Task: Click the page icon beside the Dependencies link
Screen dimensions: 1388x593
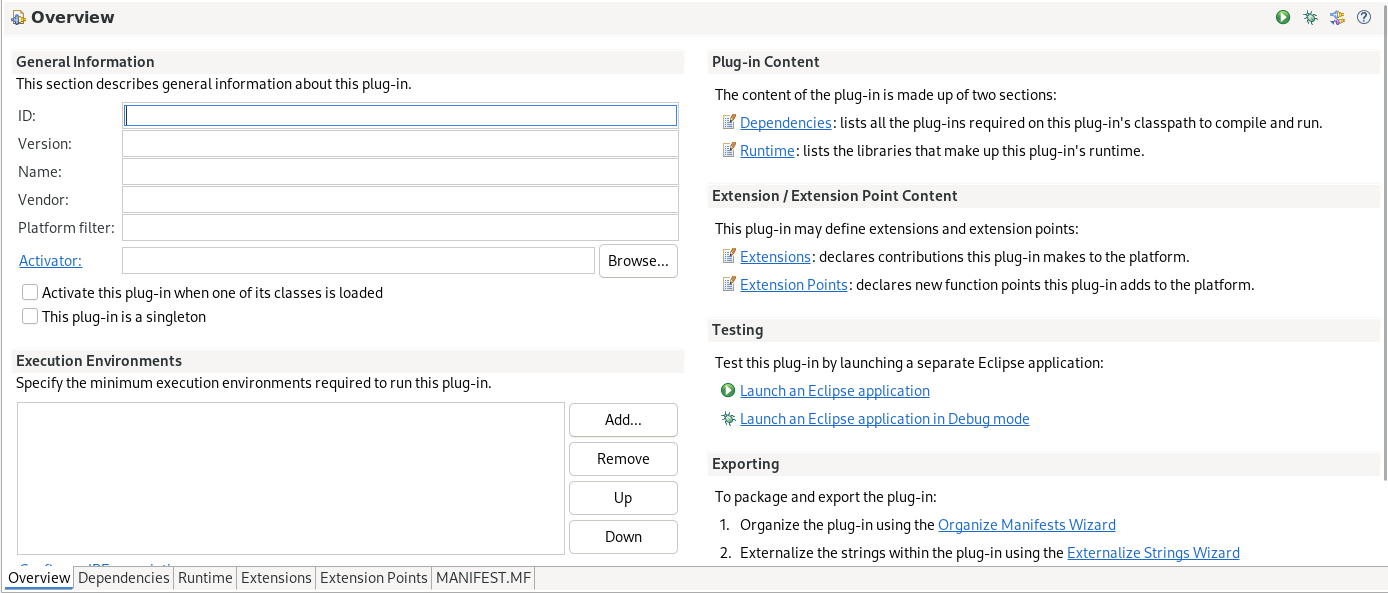Action: pos(729,123)
